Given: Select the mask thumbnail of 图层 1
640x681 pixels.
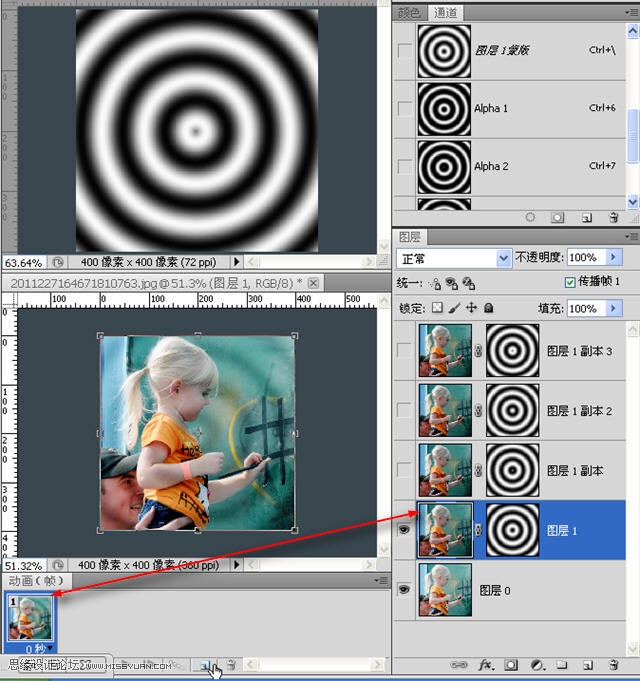Looking at the screenshot, I should [512, 530].
